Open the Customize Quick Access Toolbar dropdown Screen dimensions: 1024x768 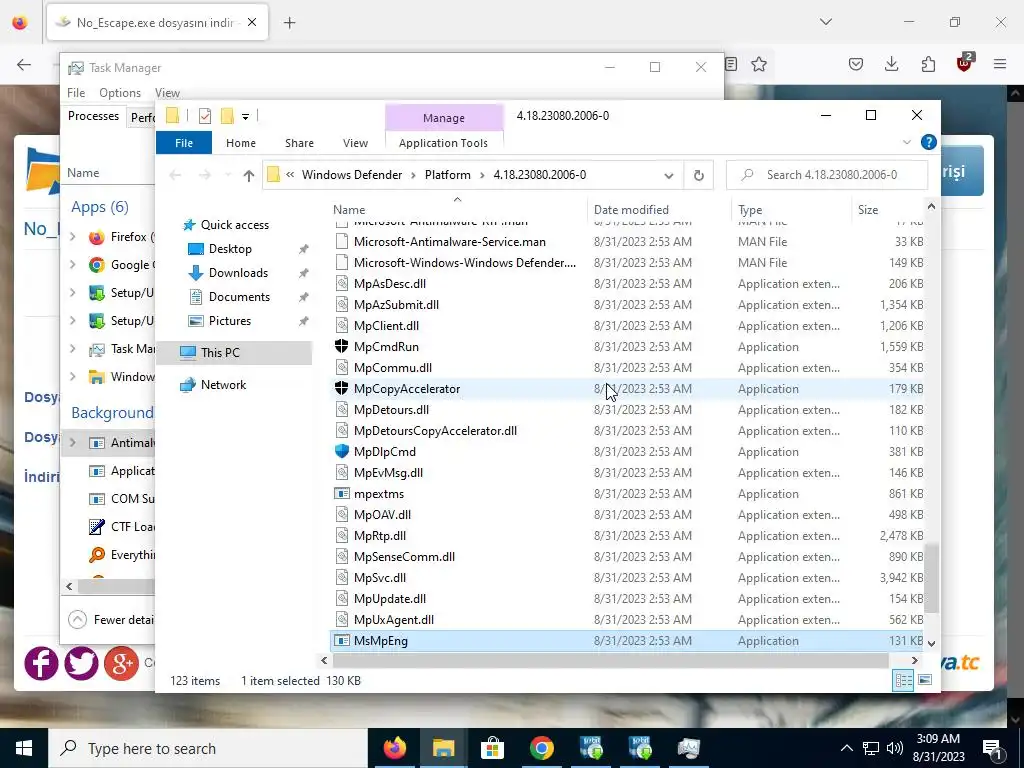pos(246,117)
